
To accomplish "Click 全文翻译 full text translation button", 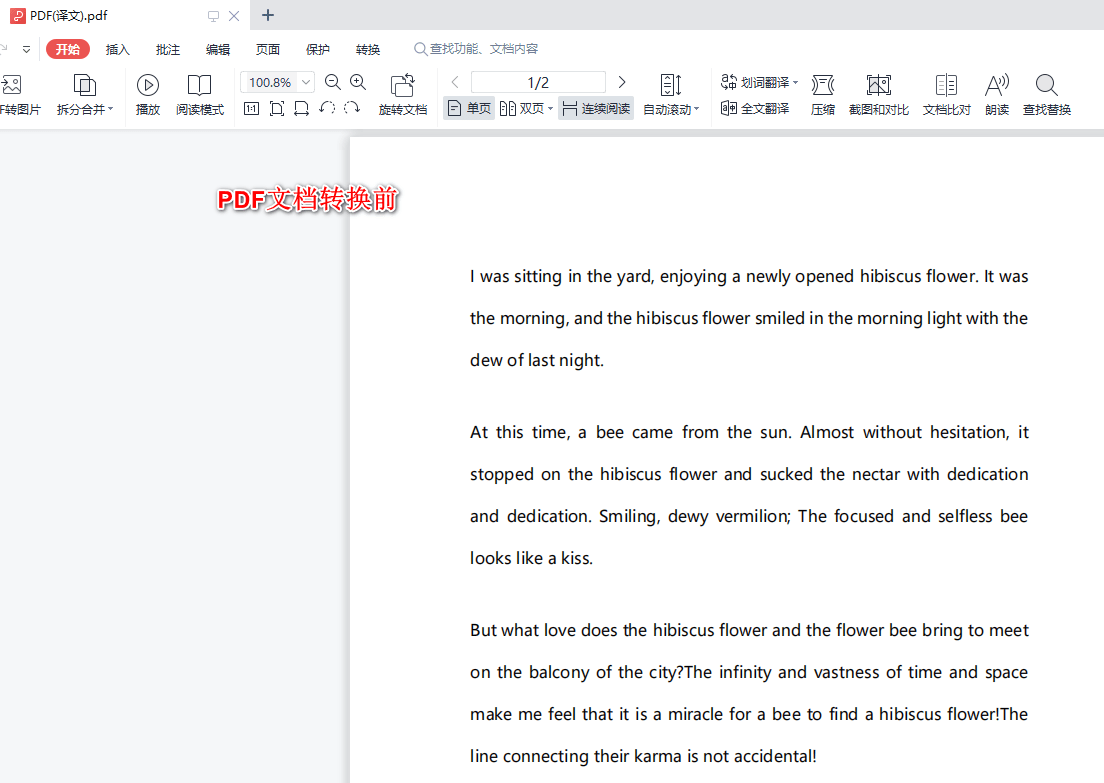I will pos(755,108).
